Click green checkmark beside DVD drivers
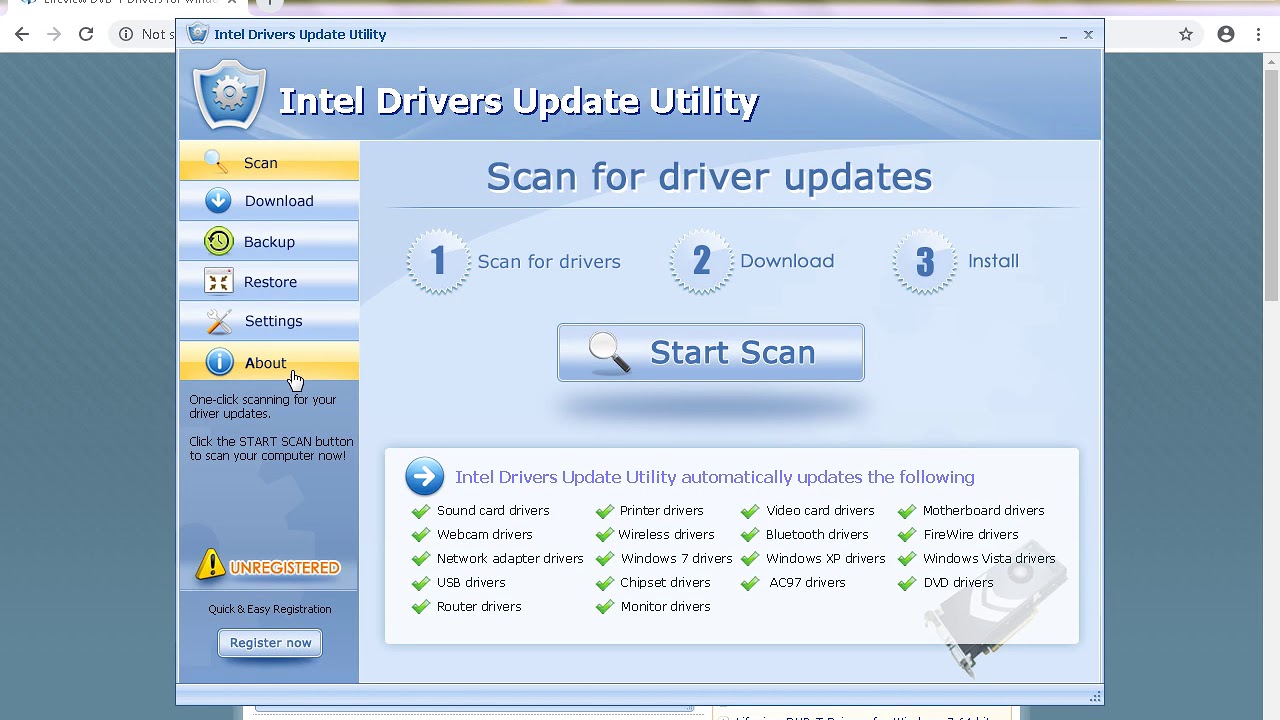Viewport: 1280px width, 720px height. 907,583
